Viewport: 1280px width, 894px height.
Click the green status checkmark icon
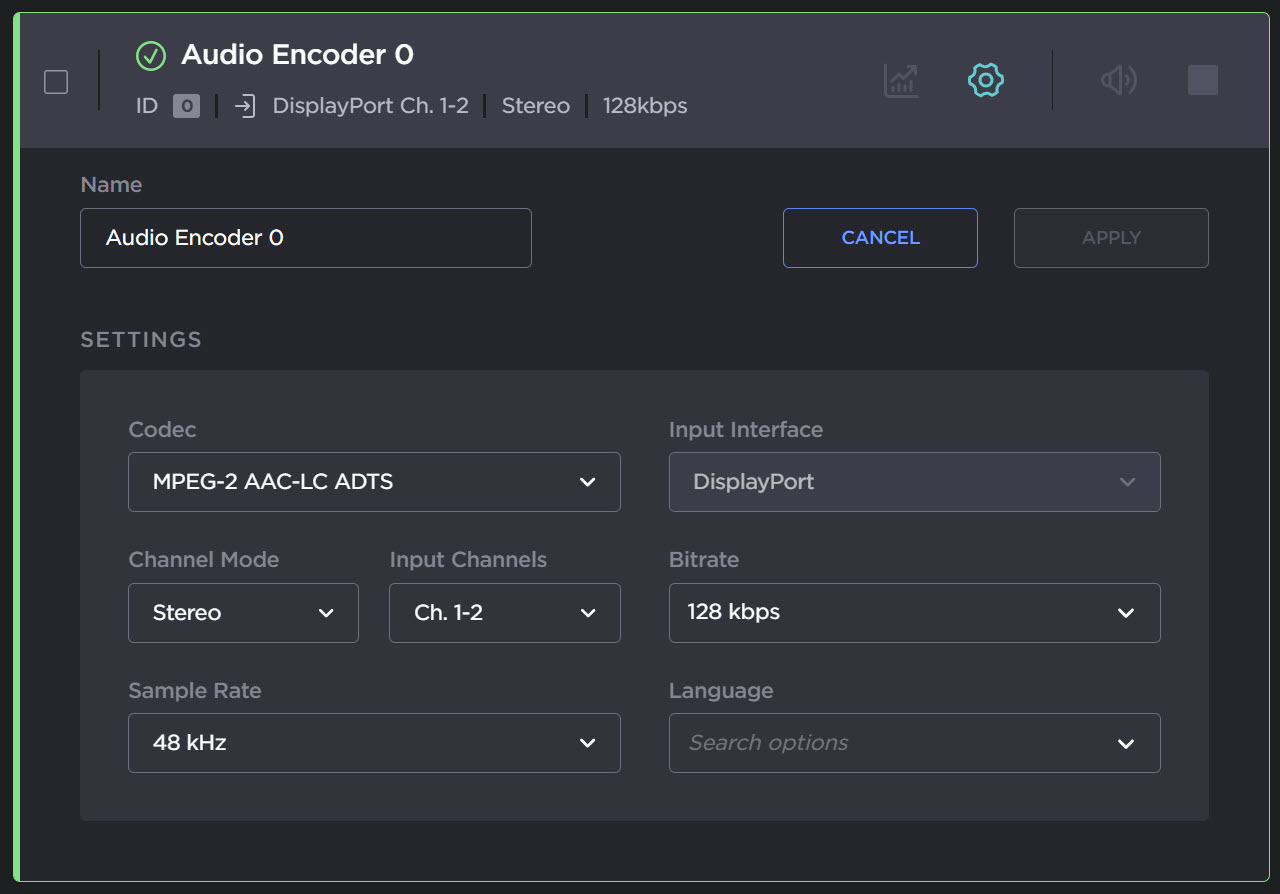click(x=151, y=56)
